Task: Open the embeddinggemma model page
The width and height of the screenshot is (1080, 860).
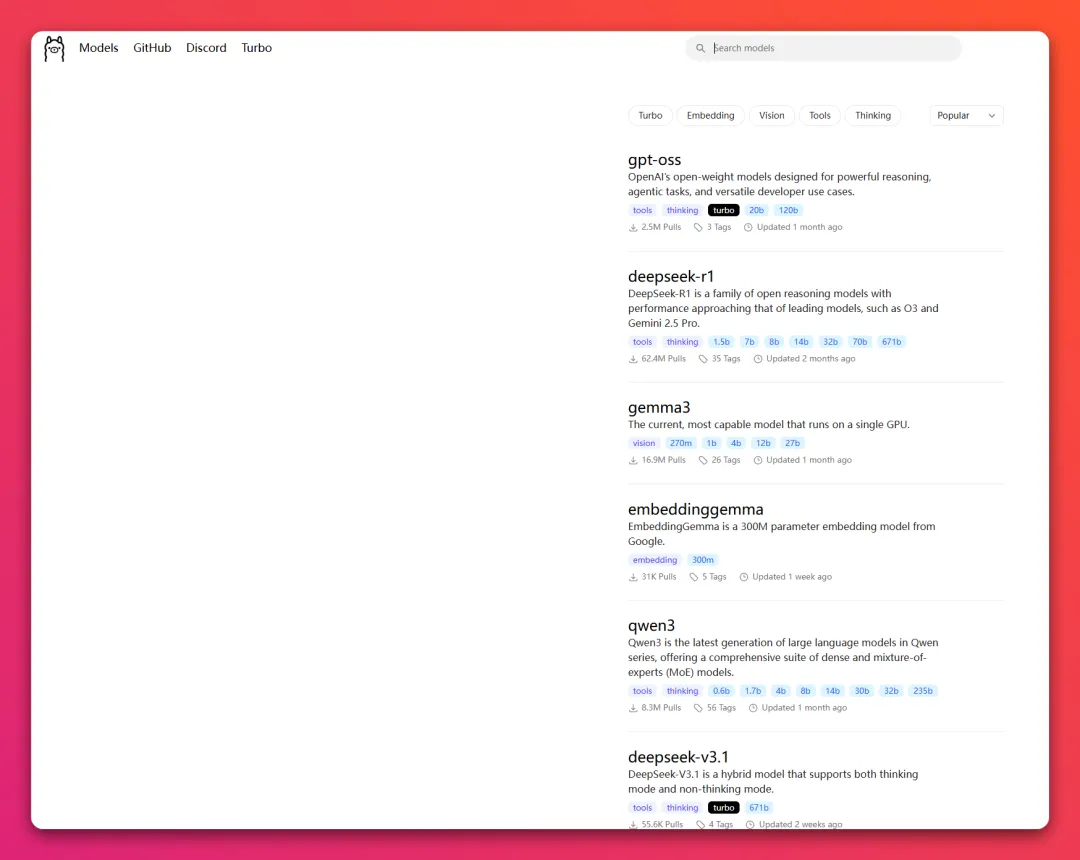Action: click(696, 510)
